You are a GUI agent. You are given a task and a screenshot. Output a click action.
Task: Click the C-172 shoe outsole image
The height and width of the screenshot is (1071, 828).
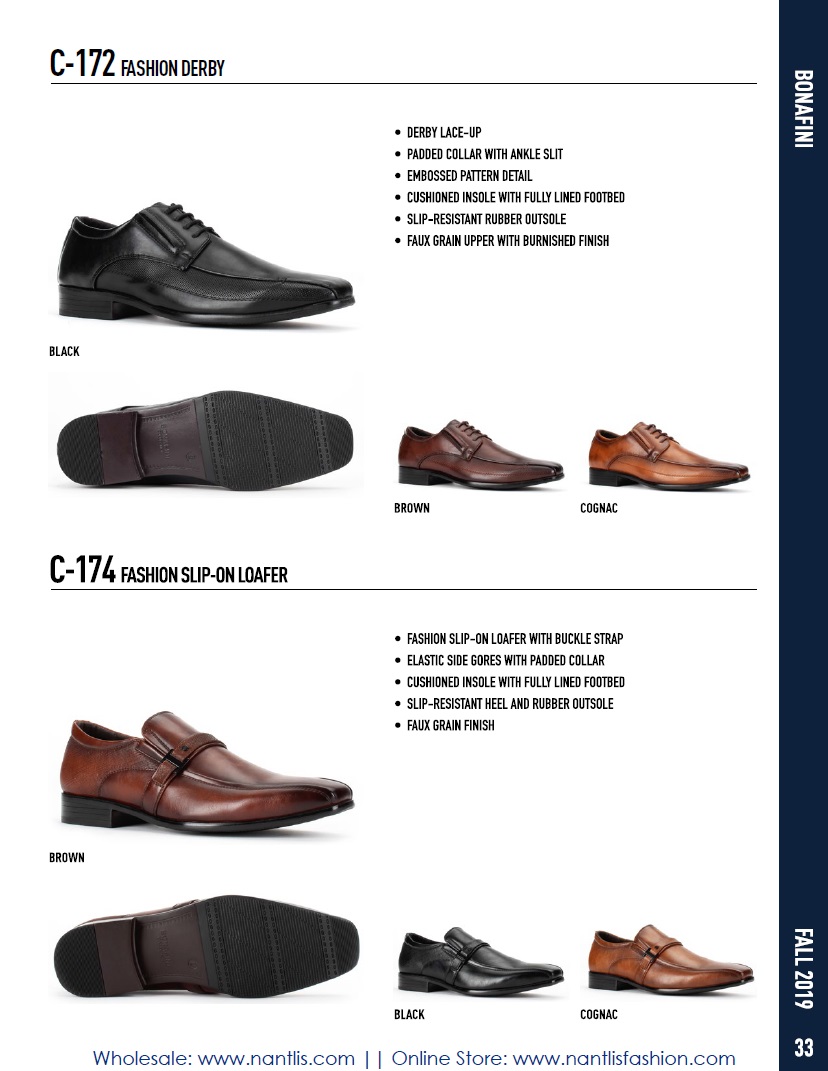click(x=206, y=439)
